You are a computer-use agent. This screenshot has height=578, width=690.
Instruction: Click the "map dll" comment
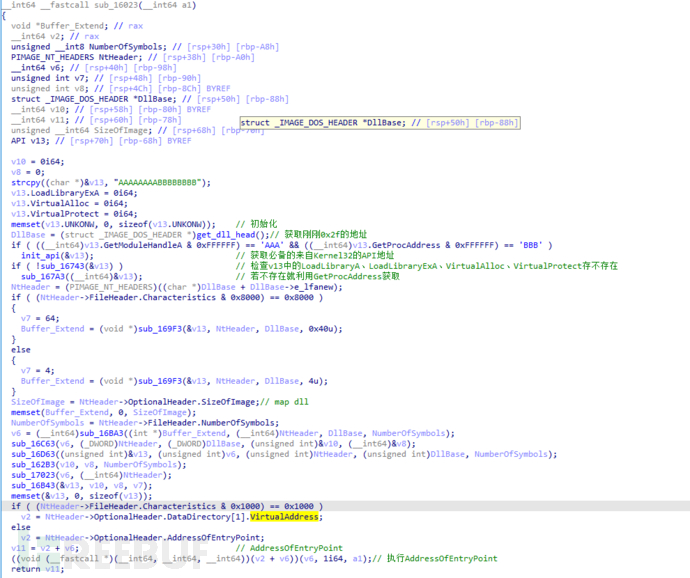286,402
